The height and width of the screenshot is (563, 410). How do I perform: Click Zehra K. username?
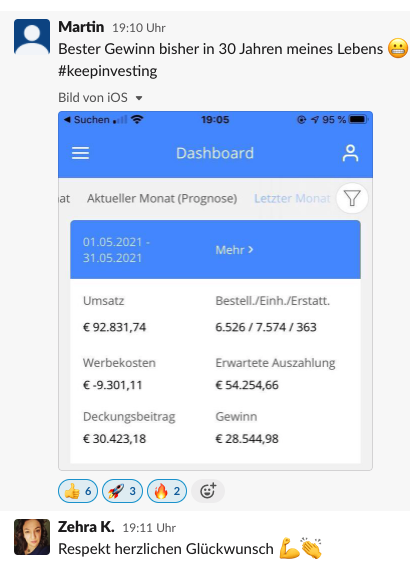click(86, 527)
